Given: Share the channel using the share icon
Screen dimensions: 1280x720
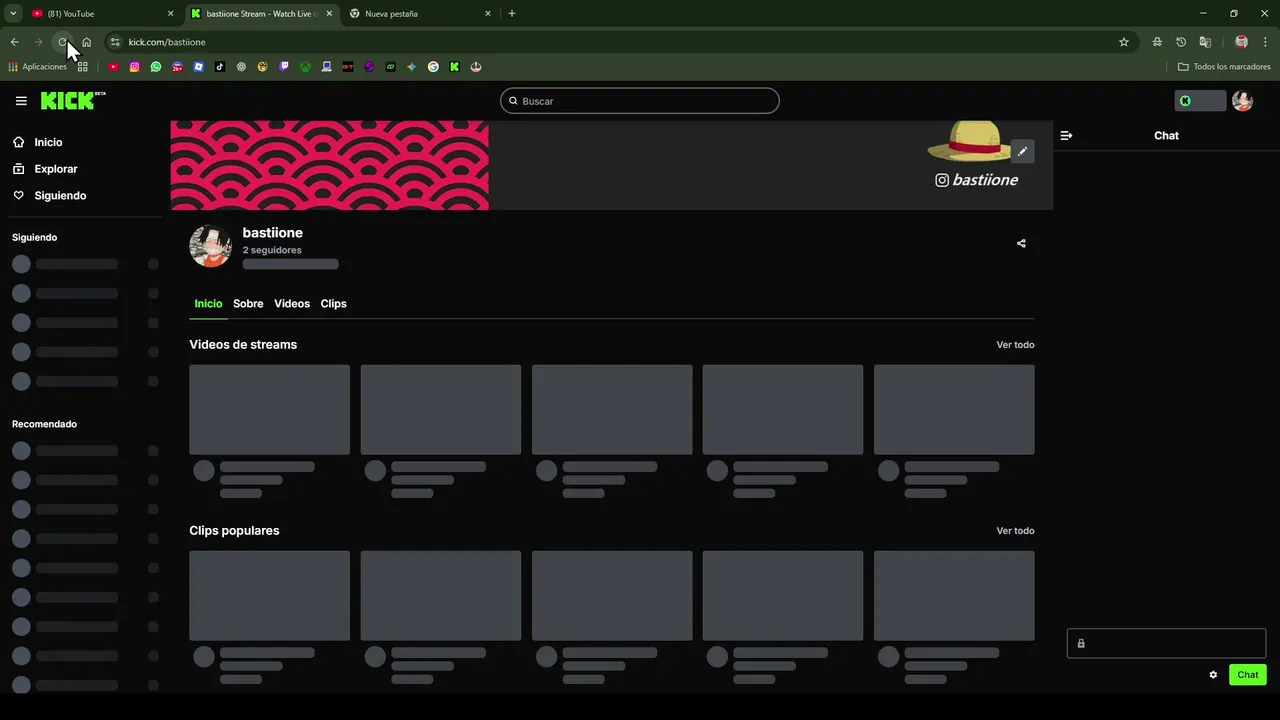Looking at the screenshot, I should pos(1021,243).
